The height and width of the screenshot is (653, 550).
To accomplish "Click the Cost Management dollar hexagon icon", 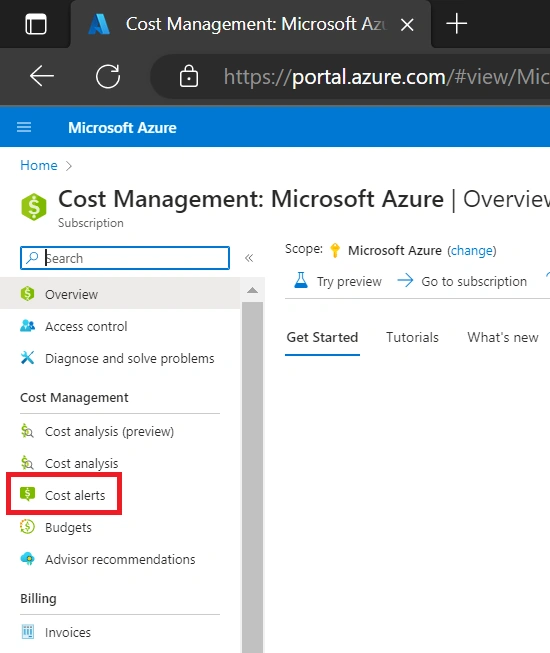I will (34, 207).
